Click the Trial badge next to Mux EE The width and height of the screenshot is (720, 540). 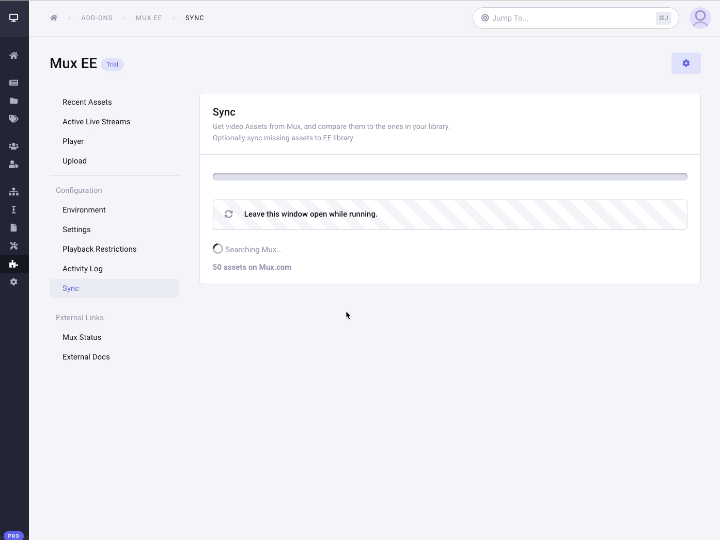click(112, 64)
